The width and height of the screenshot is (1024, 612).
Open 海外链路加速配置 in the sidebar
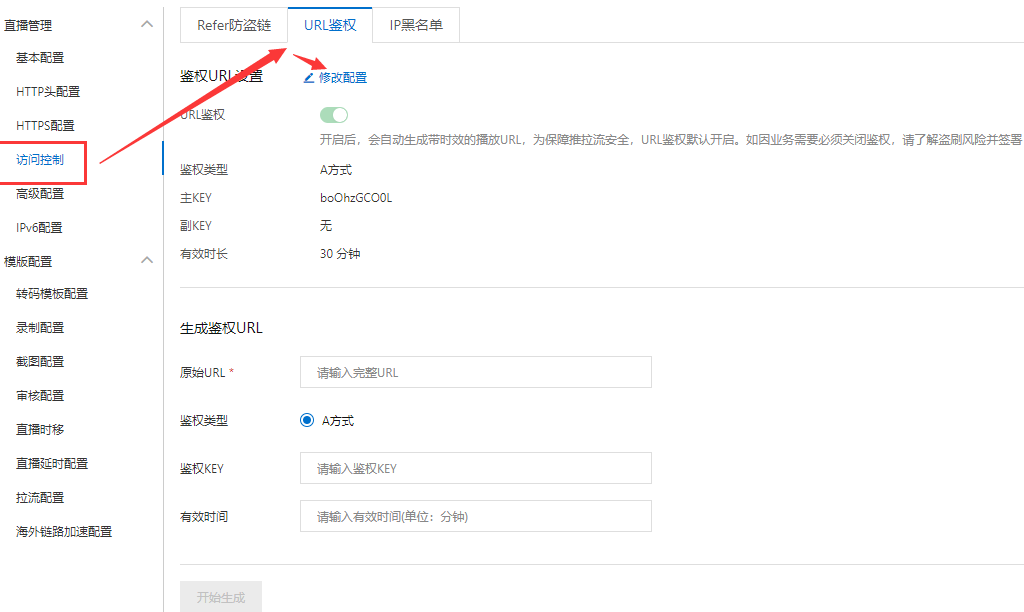click(64, 532)
